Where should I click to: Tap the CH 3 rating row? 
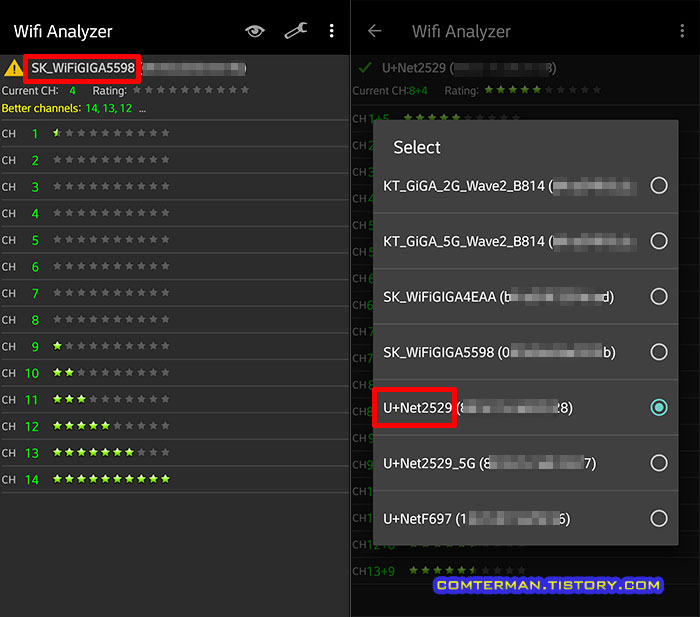point(174,187)
